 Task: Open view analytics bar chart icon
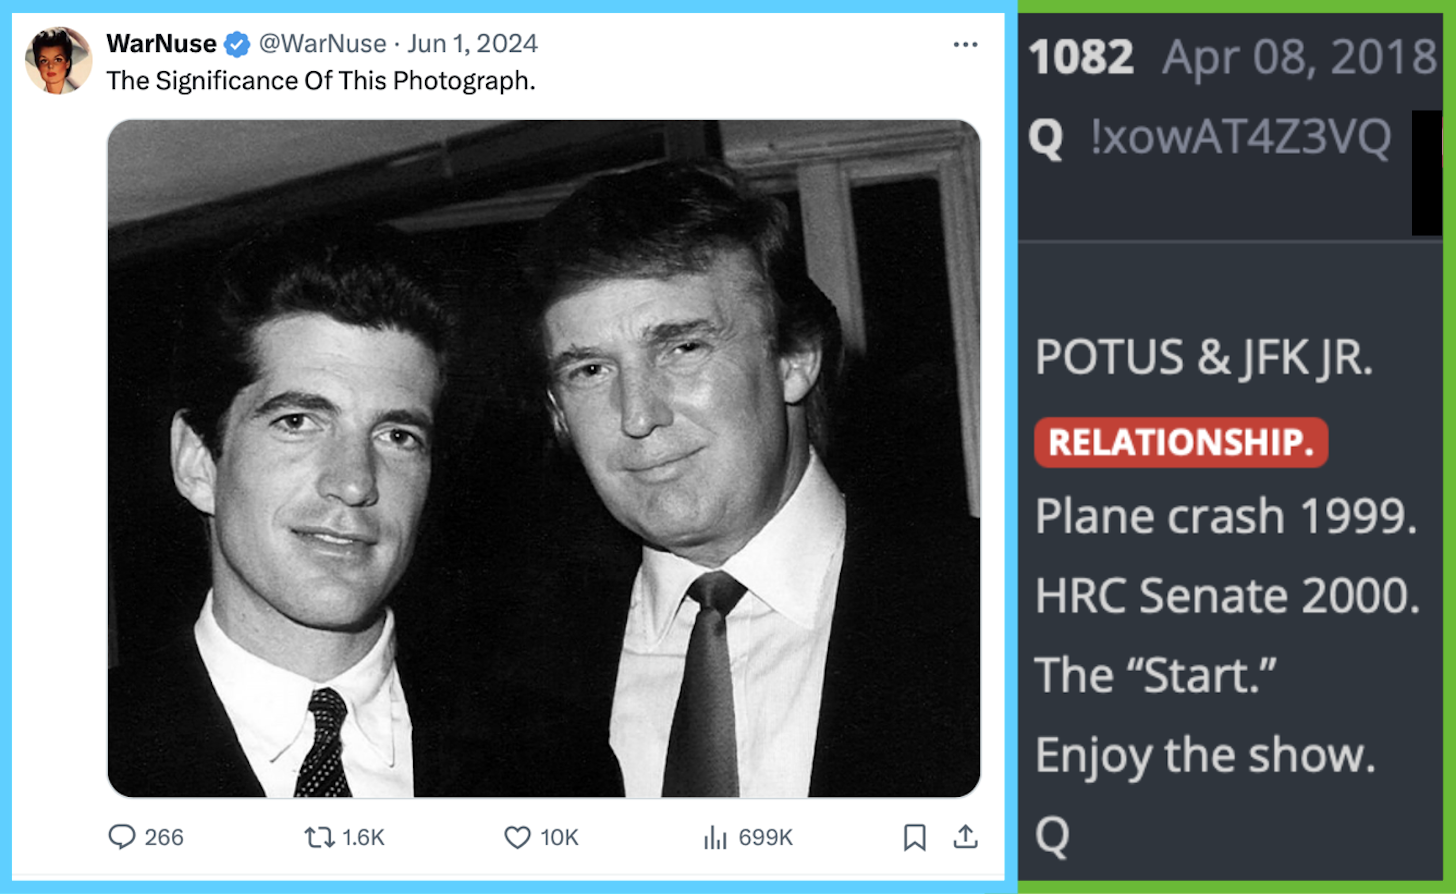(715, 837)
